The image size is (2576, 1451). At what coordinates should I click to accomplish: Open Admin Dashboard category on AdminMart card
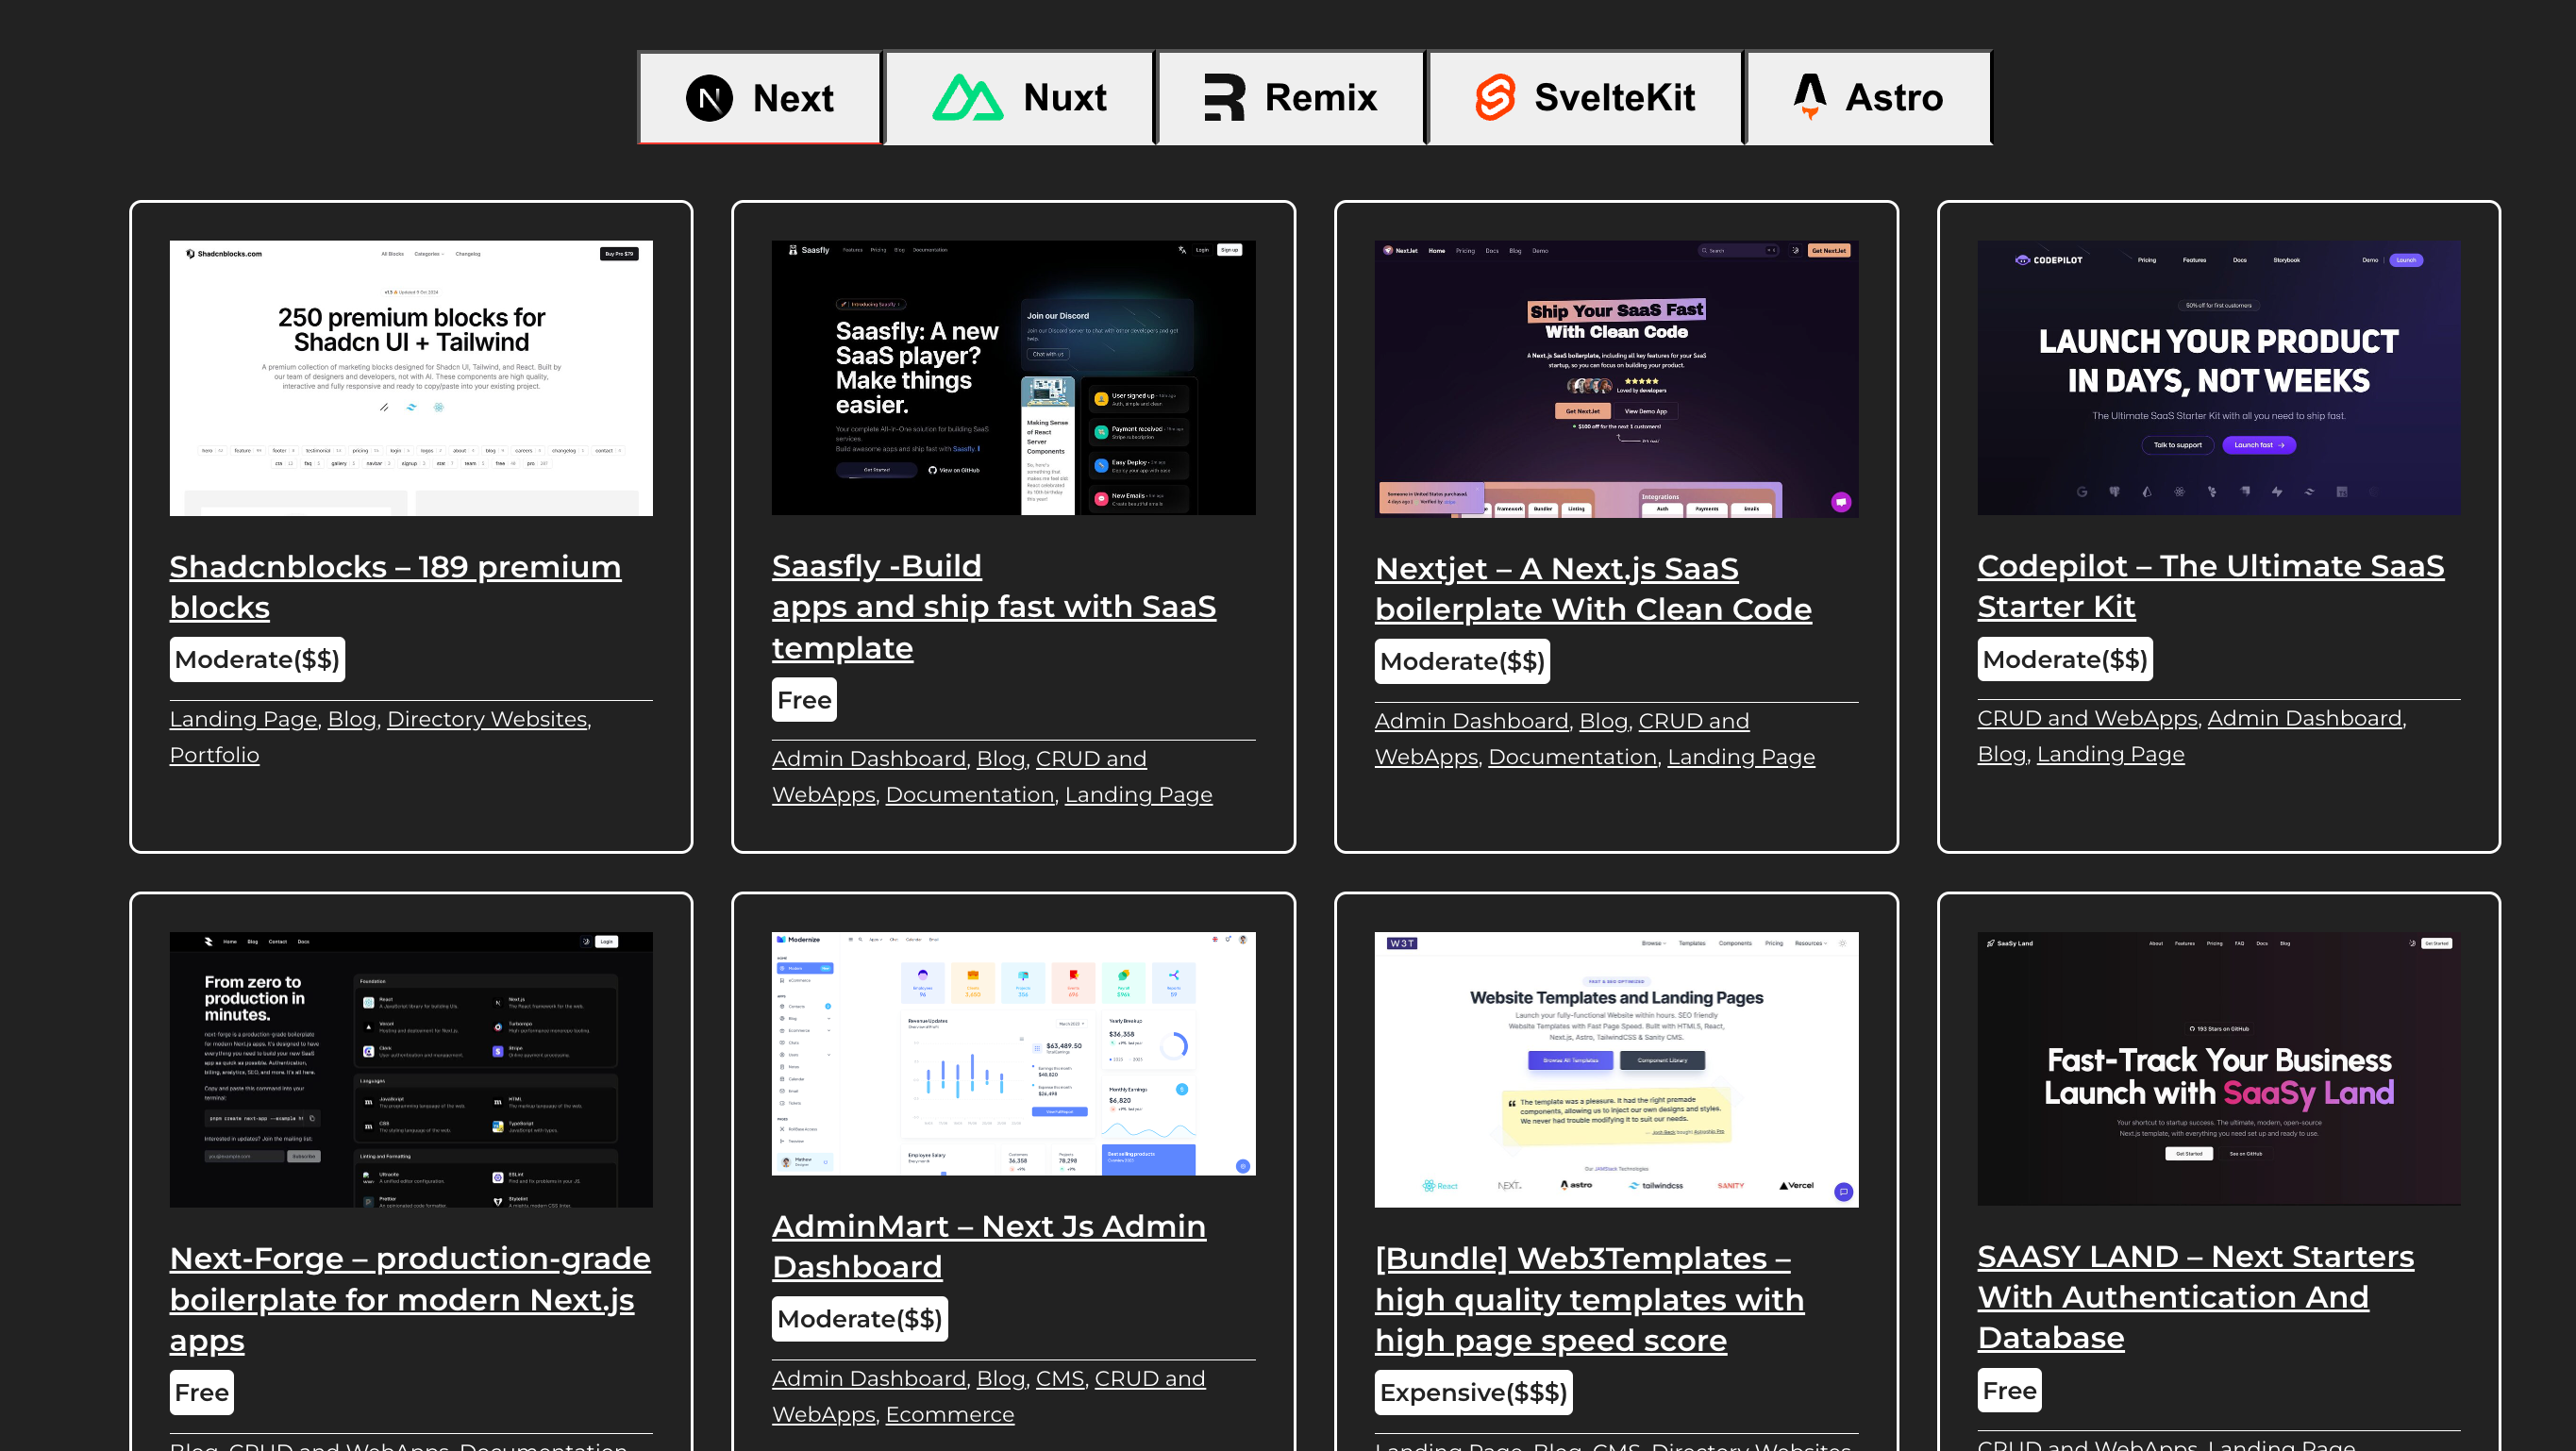(x=869, y=1379)
